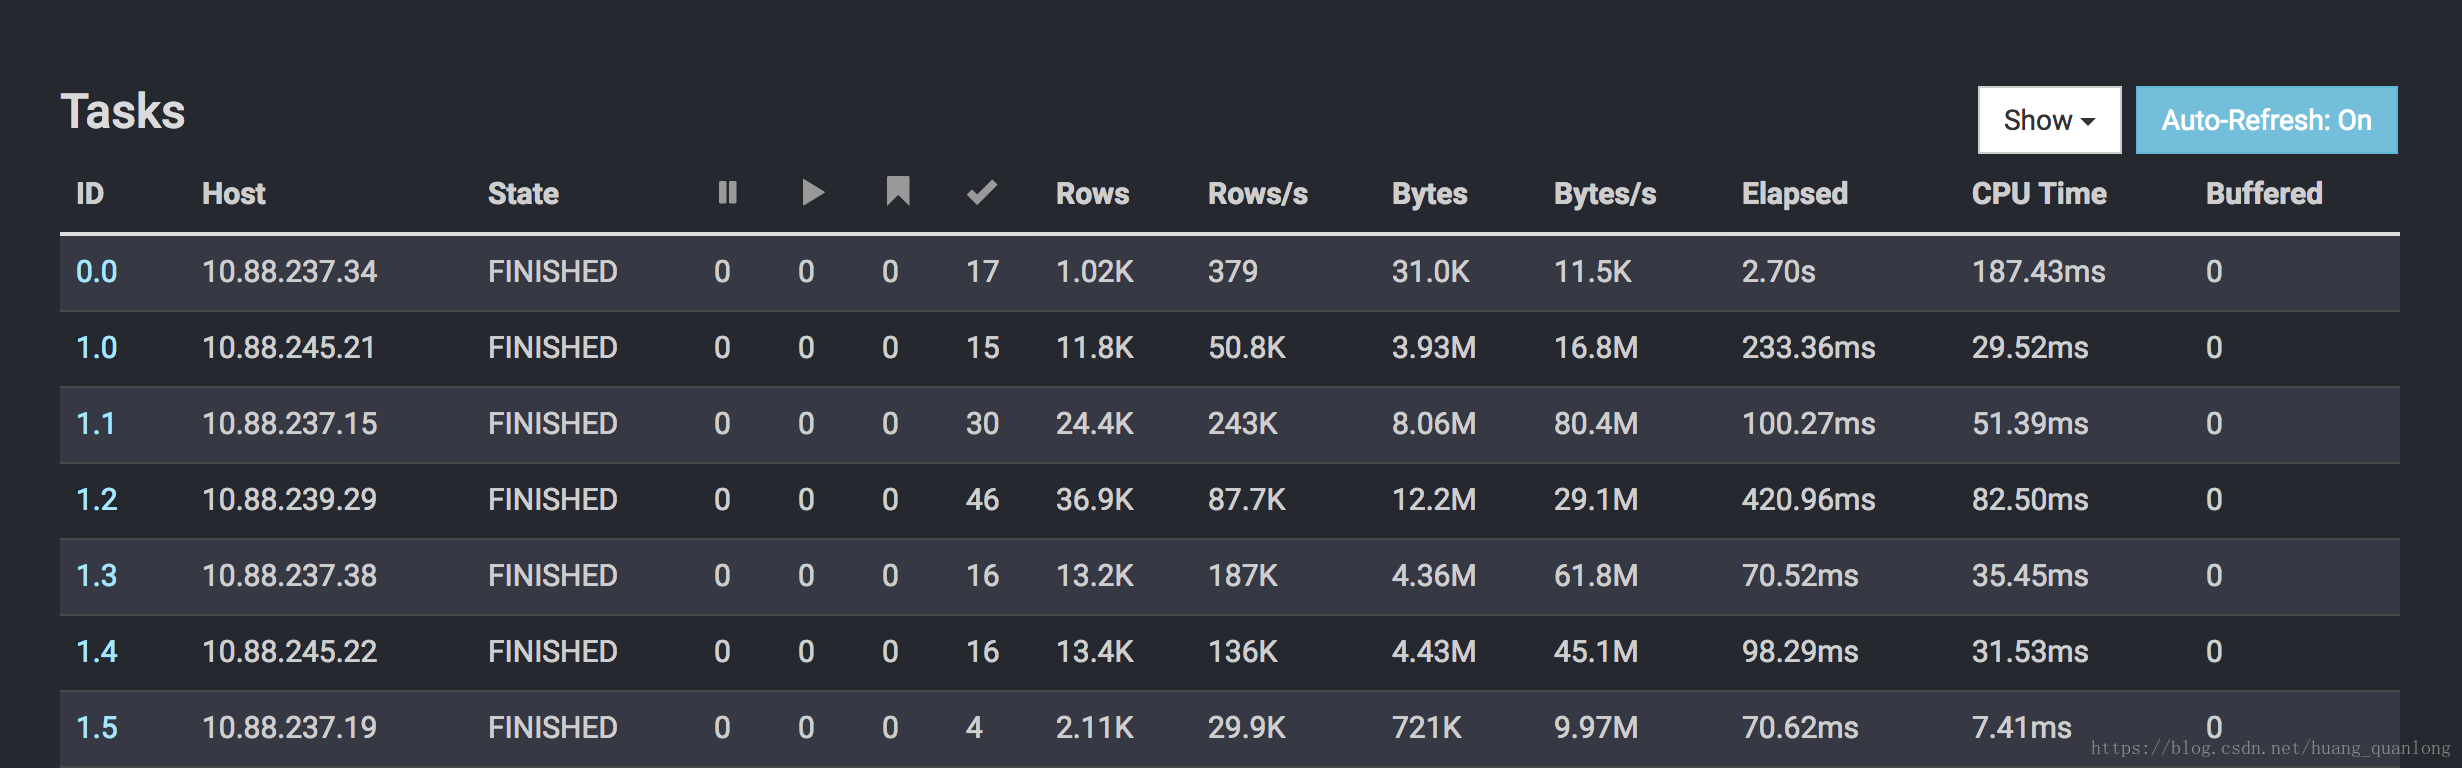Click the 721K bytes value

(1427, 728)
